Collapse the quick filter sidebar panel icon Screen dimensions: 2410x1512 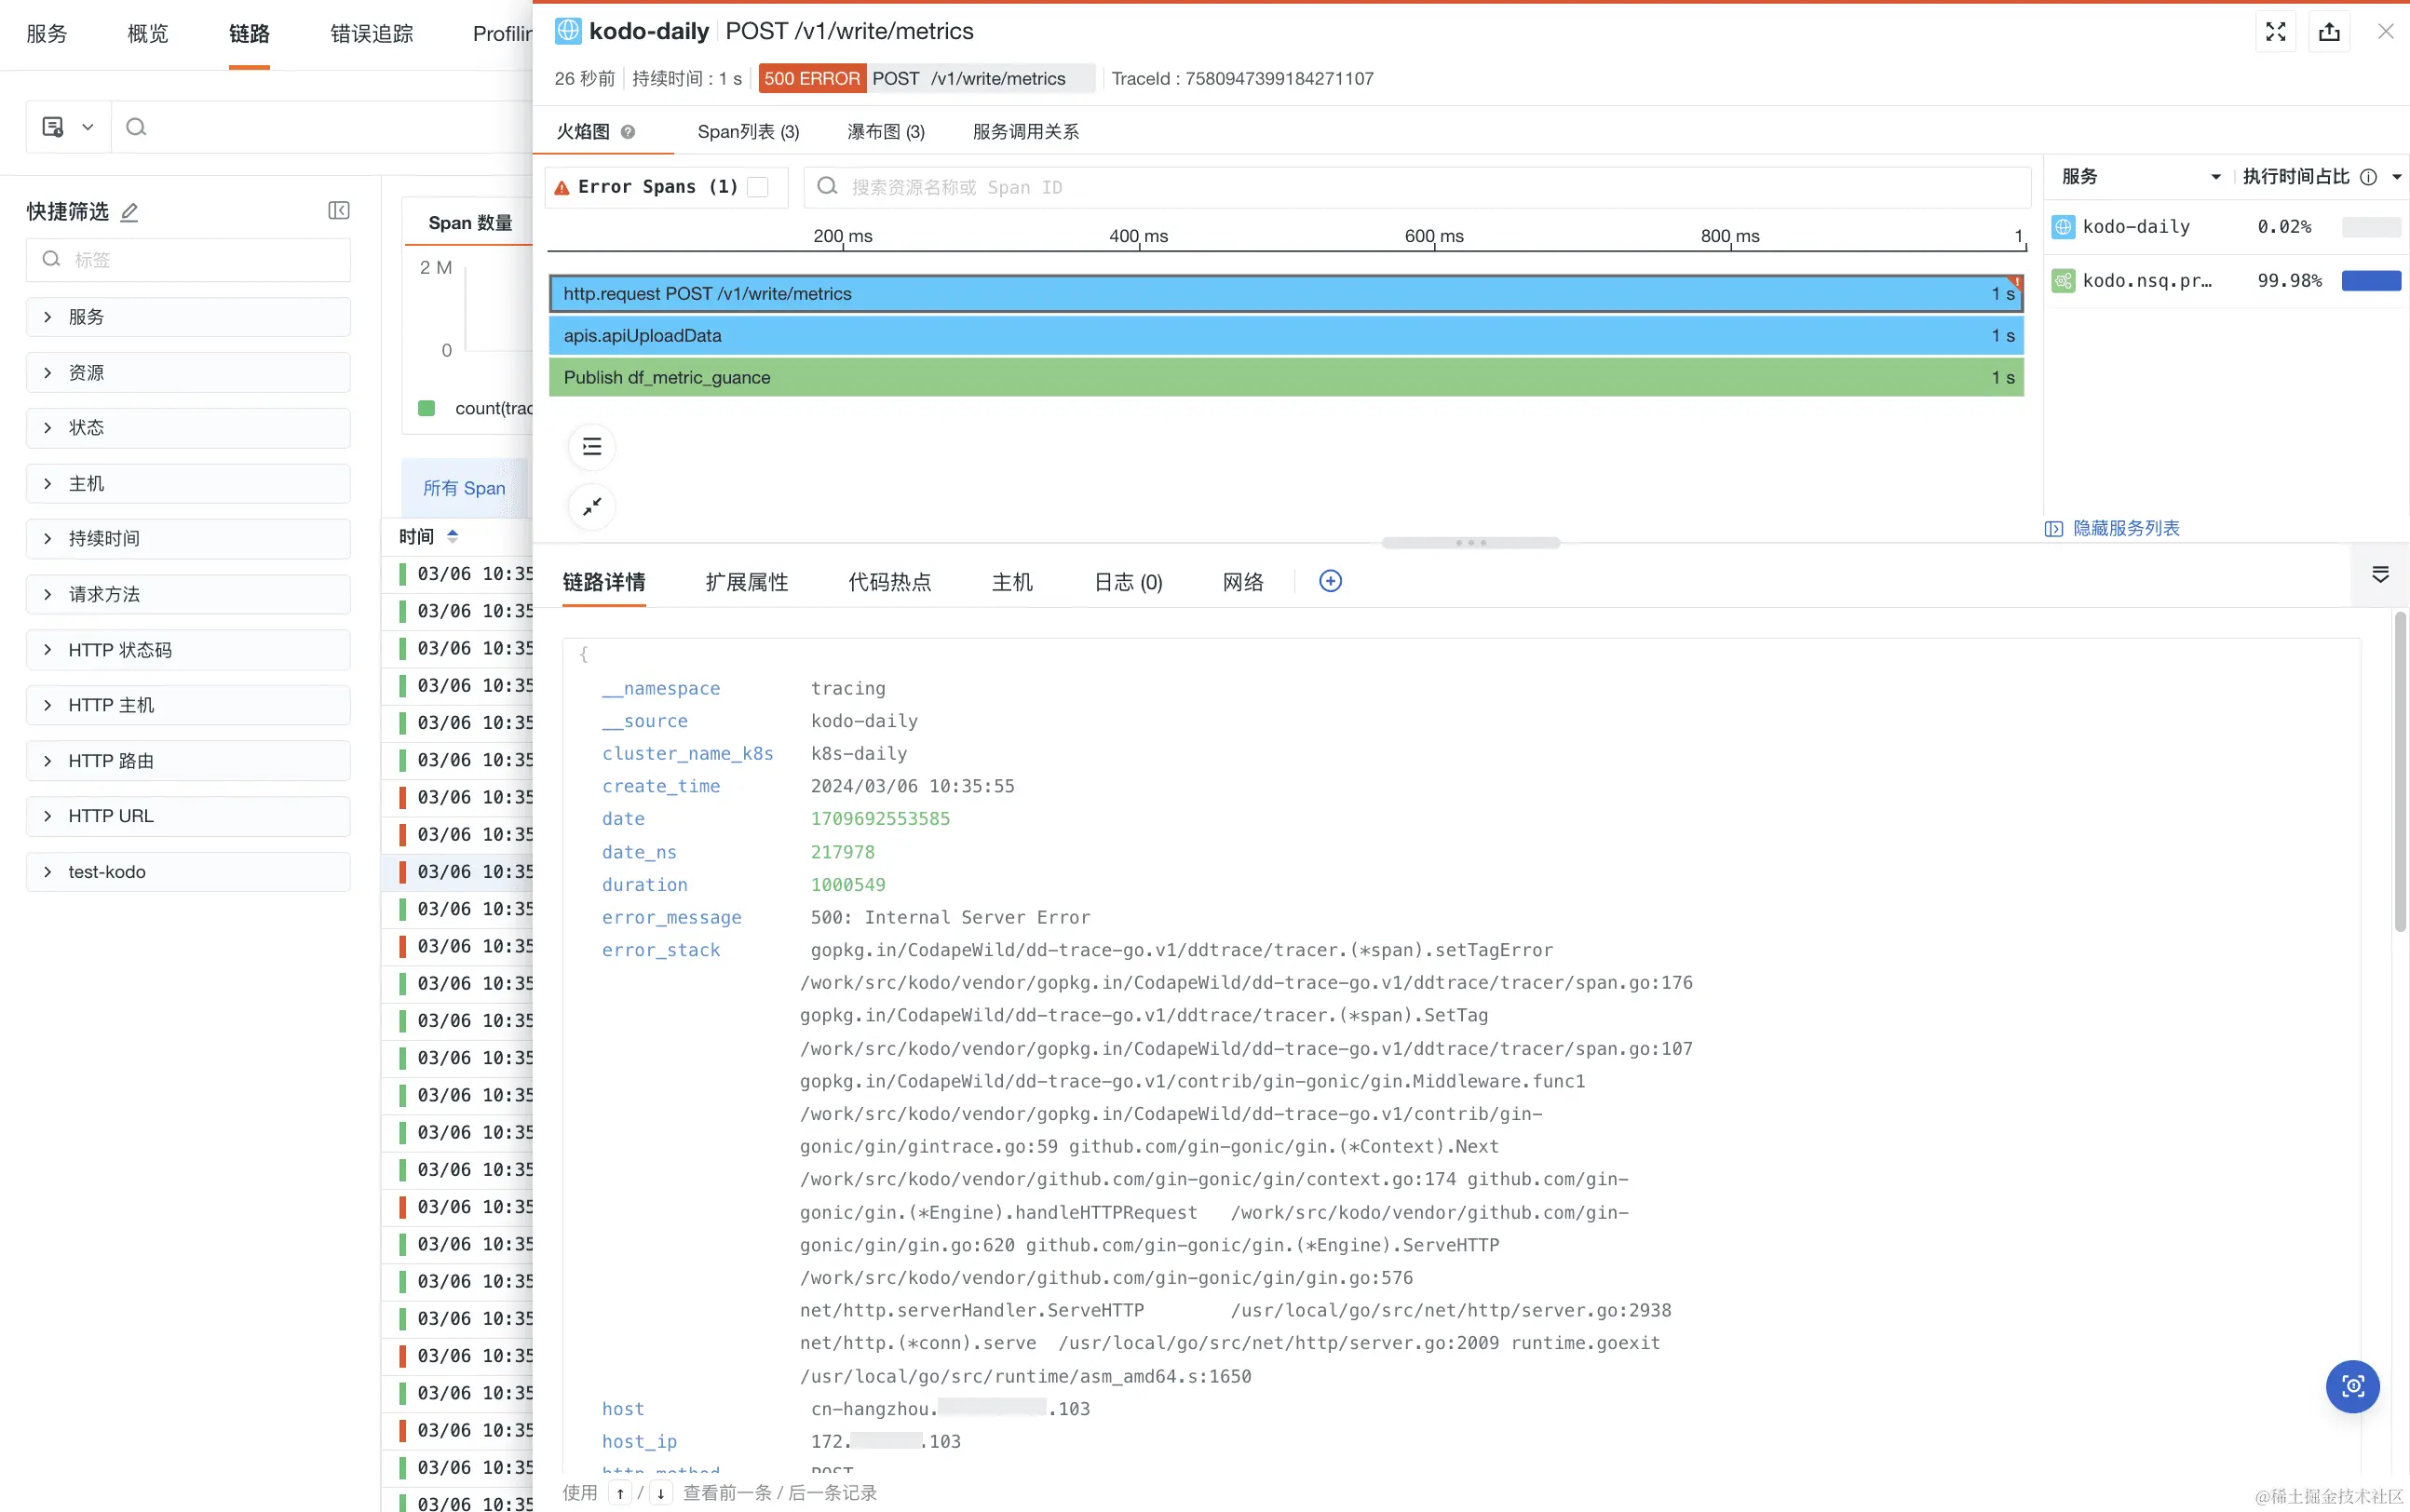(x=338, y=210)
